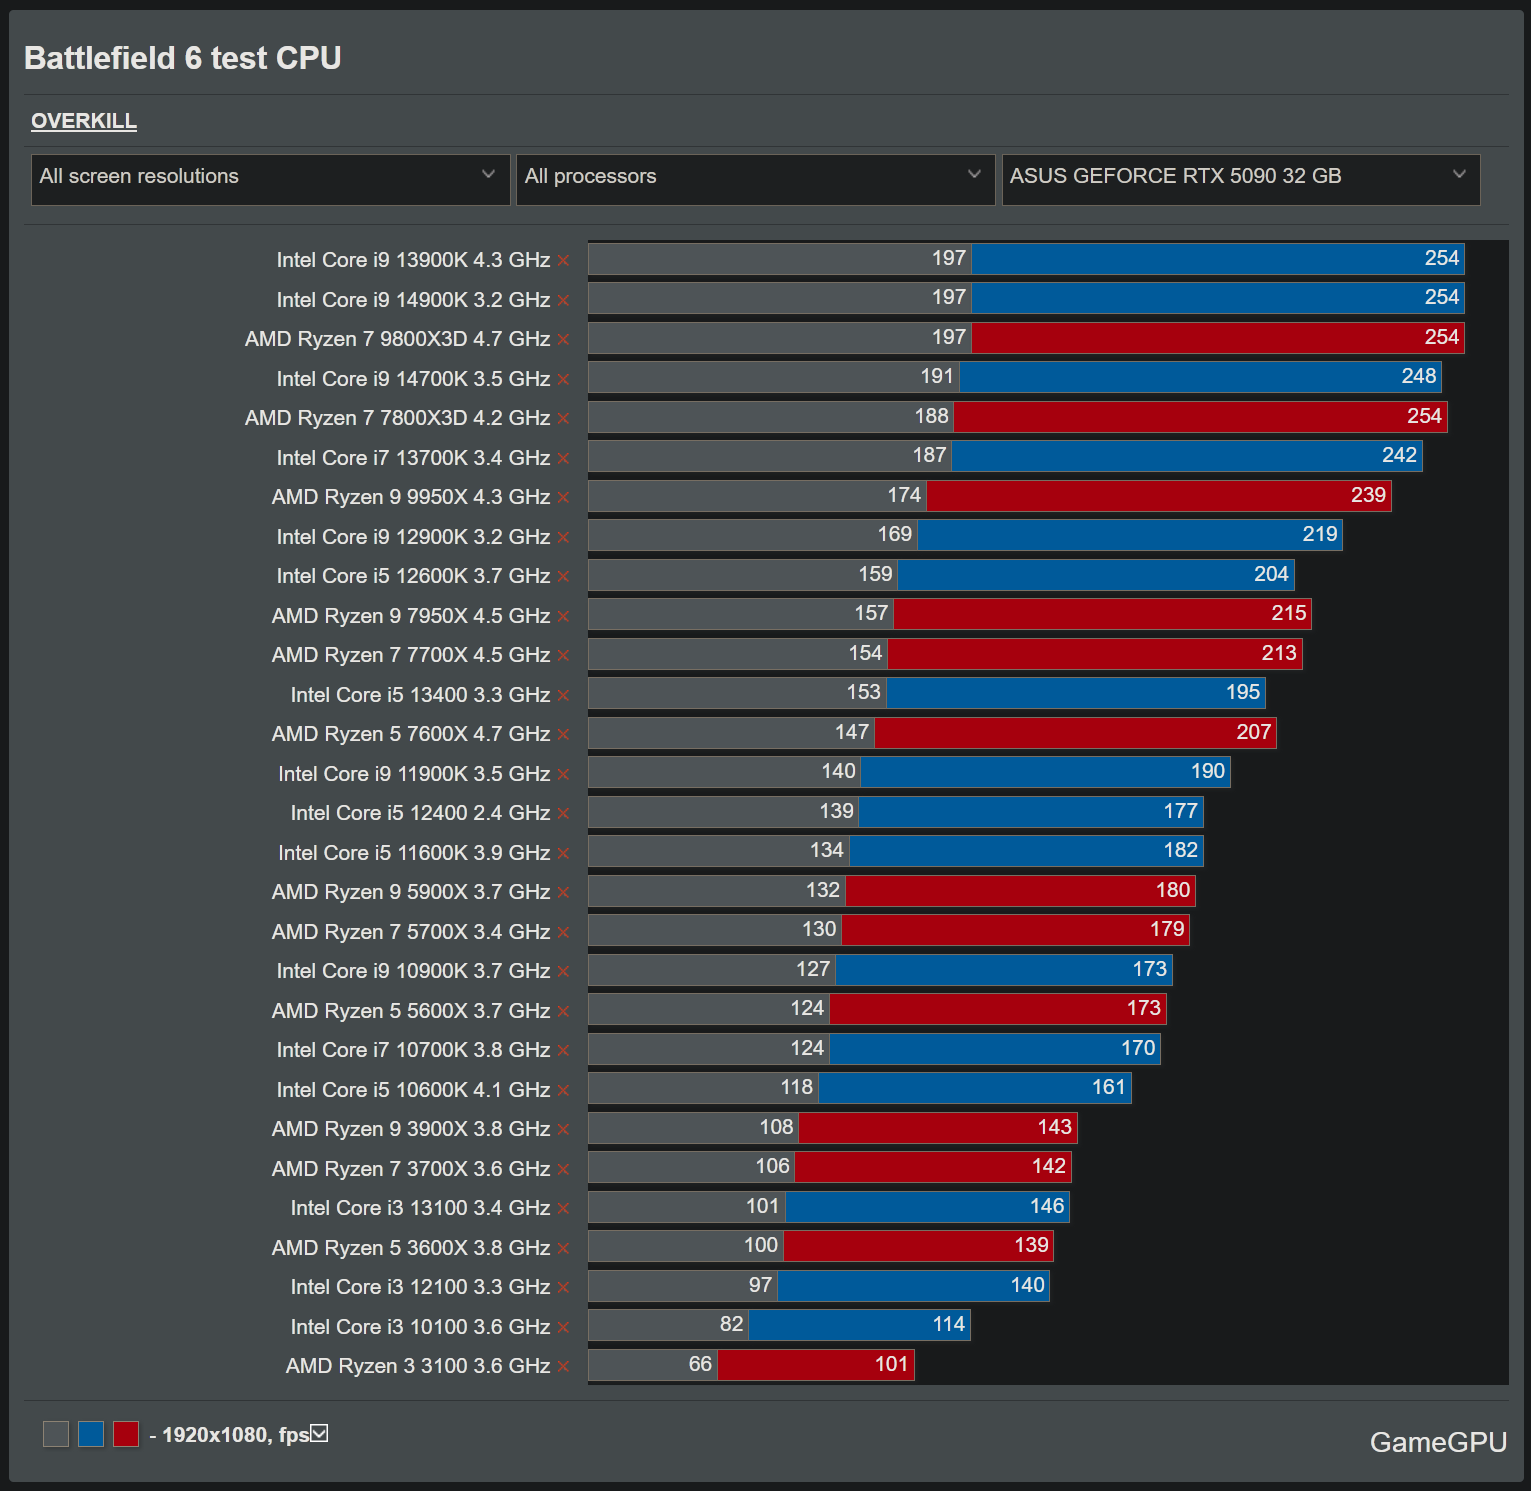Remove Intel Core i5 12400 from chart

click(x=564, y=814)
